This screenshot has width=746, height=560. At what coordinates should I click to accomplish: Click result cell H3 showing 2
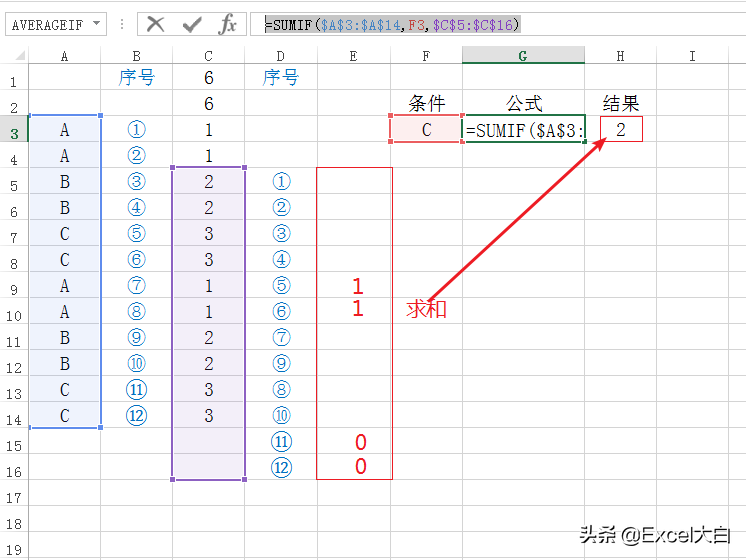coord(620,129)
